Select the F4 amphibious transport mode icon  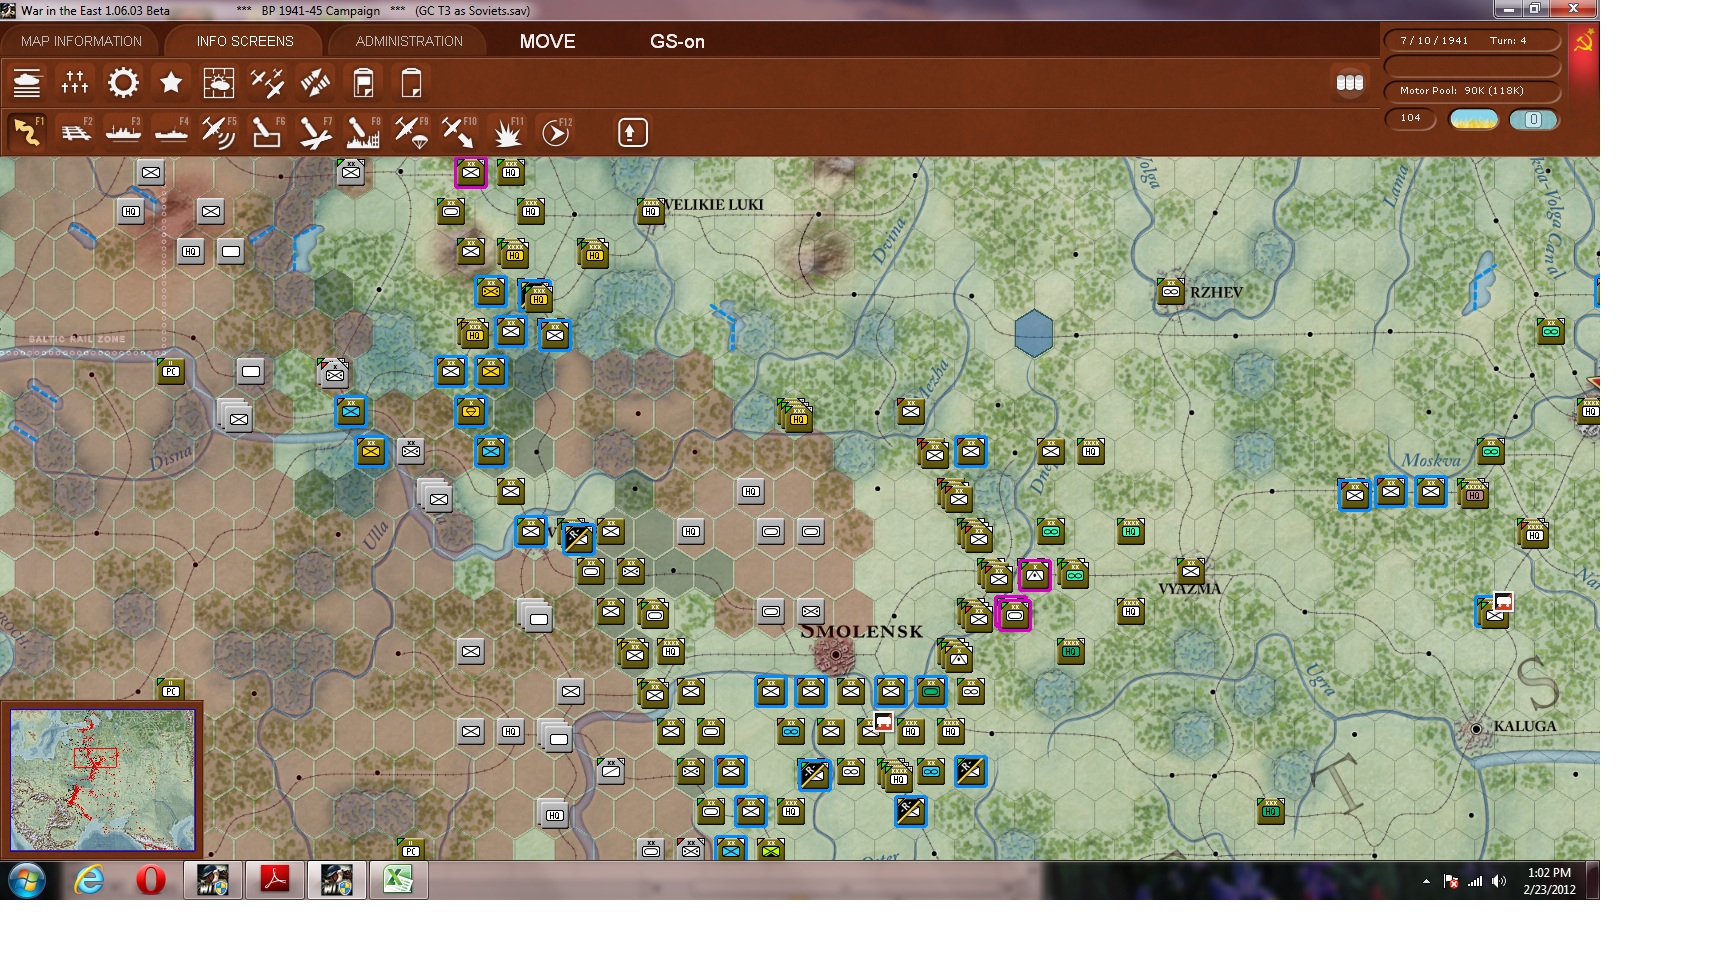(171, 132)
